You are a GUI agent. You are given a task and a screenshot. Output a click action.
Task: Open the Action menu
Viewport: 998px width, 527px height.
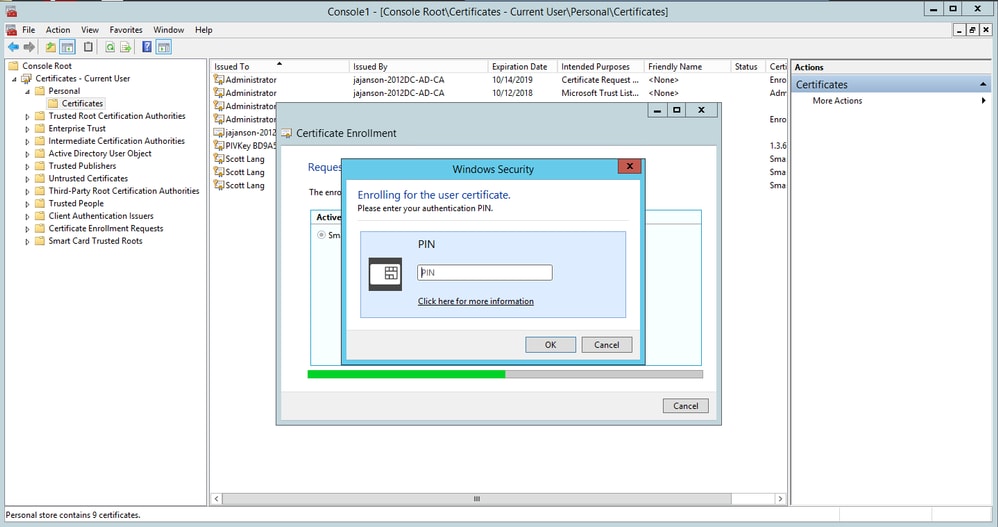(x=58, y=30)
